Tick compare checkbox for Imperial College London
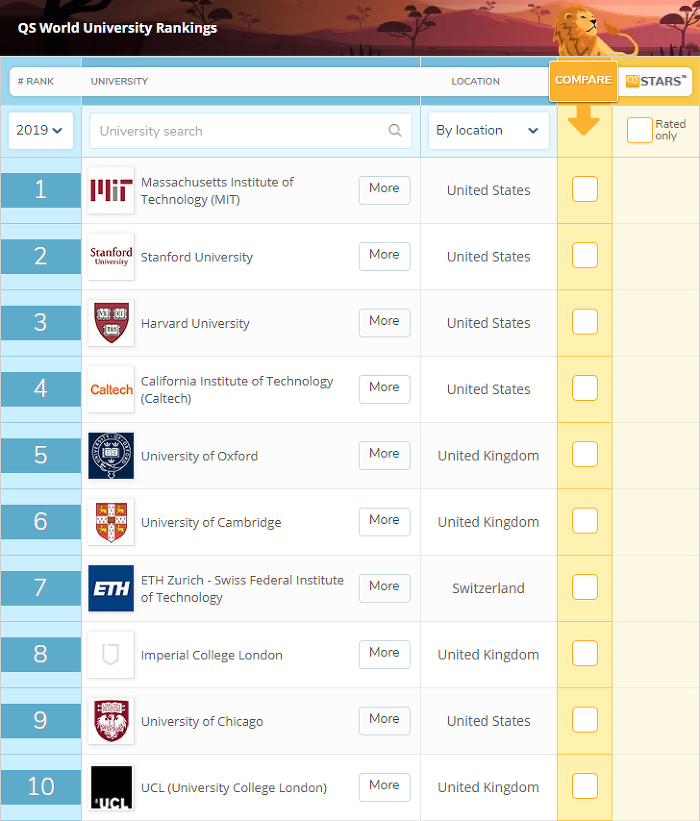 click(585, 653)
